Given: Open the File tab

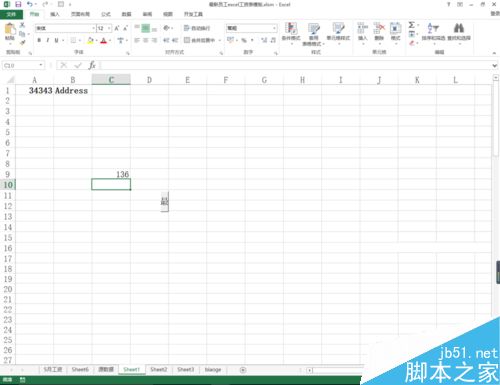Looking at the screenshot, I should [11, 14].
